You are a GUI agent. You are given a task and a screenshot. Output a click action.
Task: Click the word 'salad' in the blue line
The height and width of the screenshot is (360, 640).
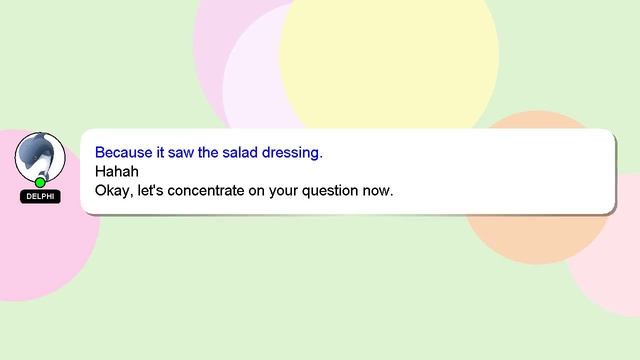[240, 152]
